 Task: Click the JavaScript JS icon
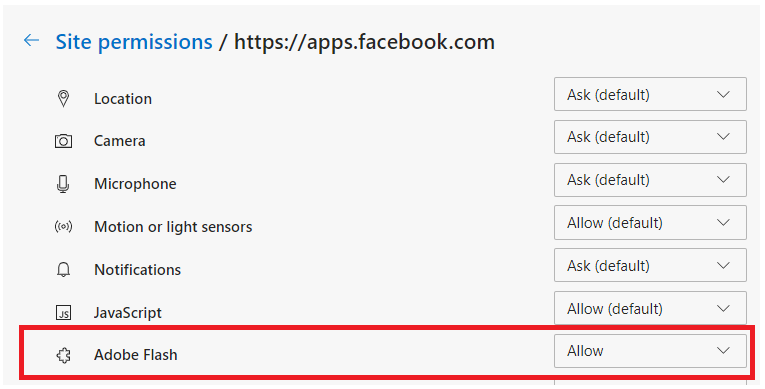pos(63,313)
